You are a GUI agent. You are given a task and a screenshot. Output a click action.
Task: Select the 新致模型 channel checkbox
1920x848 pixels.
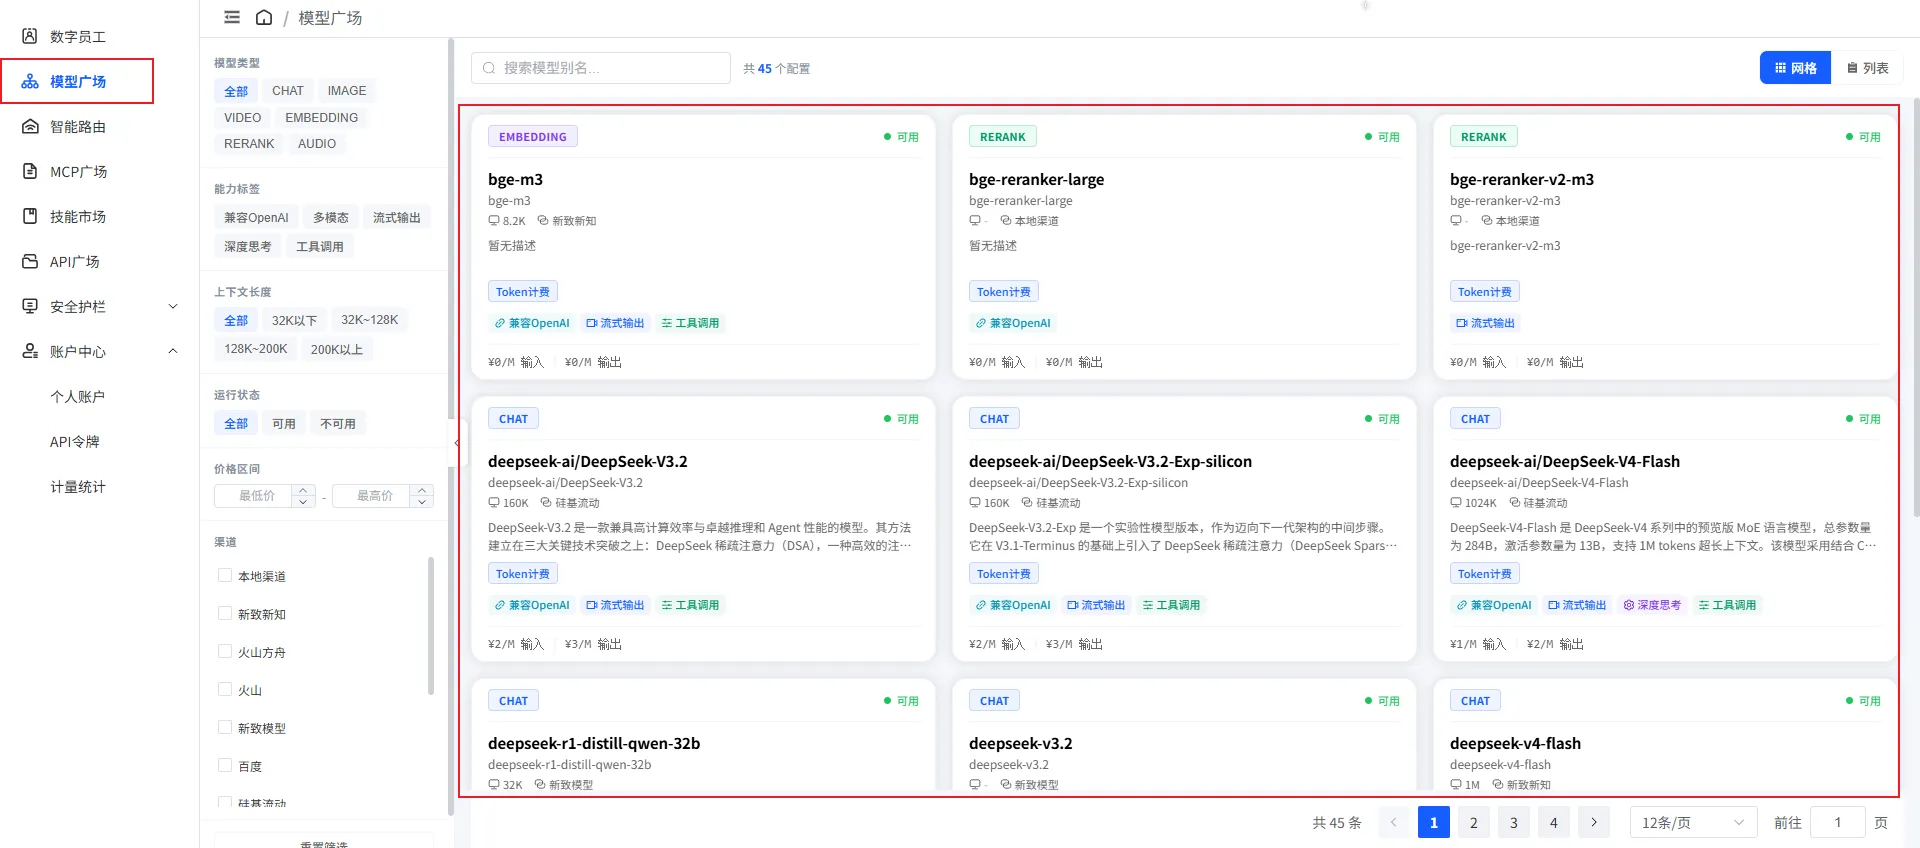pyautogui.click(x=225, y=727)
